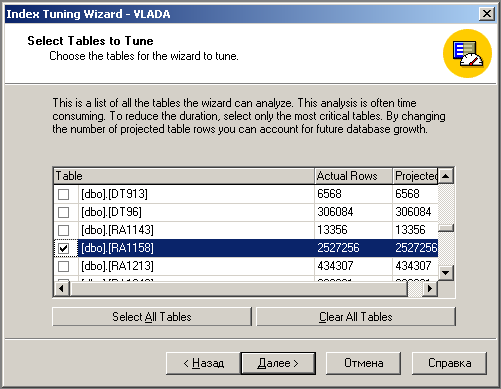501x389 pixels.
Task: Uncheck the [dbo].[RA1158] checkbox
Action: pyautogui.click(x=63, y=248)
